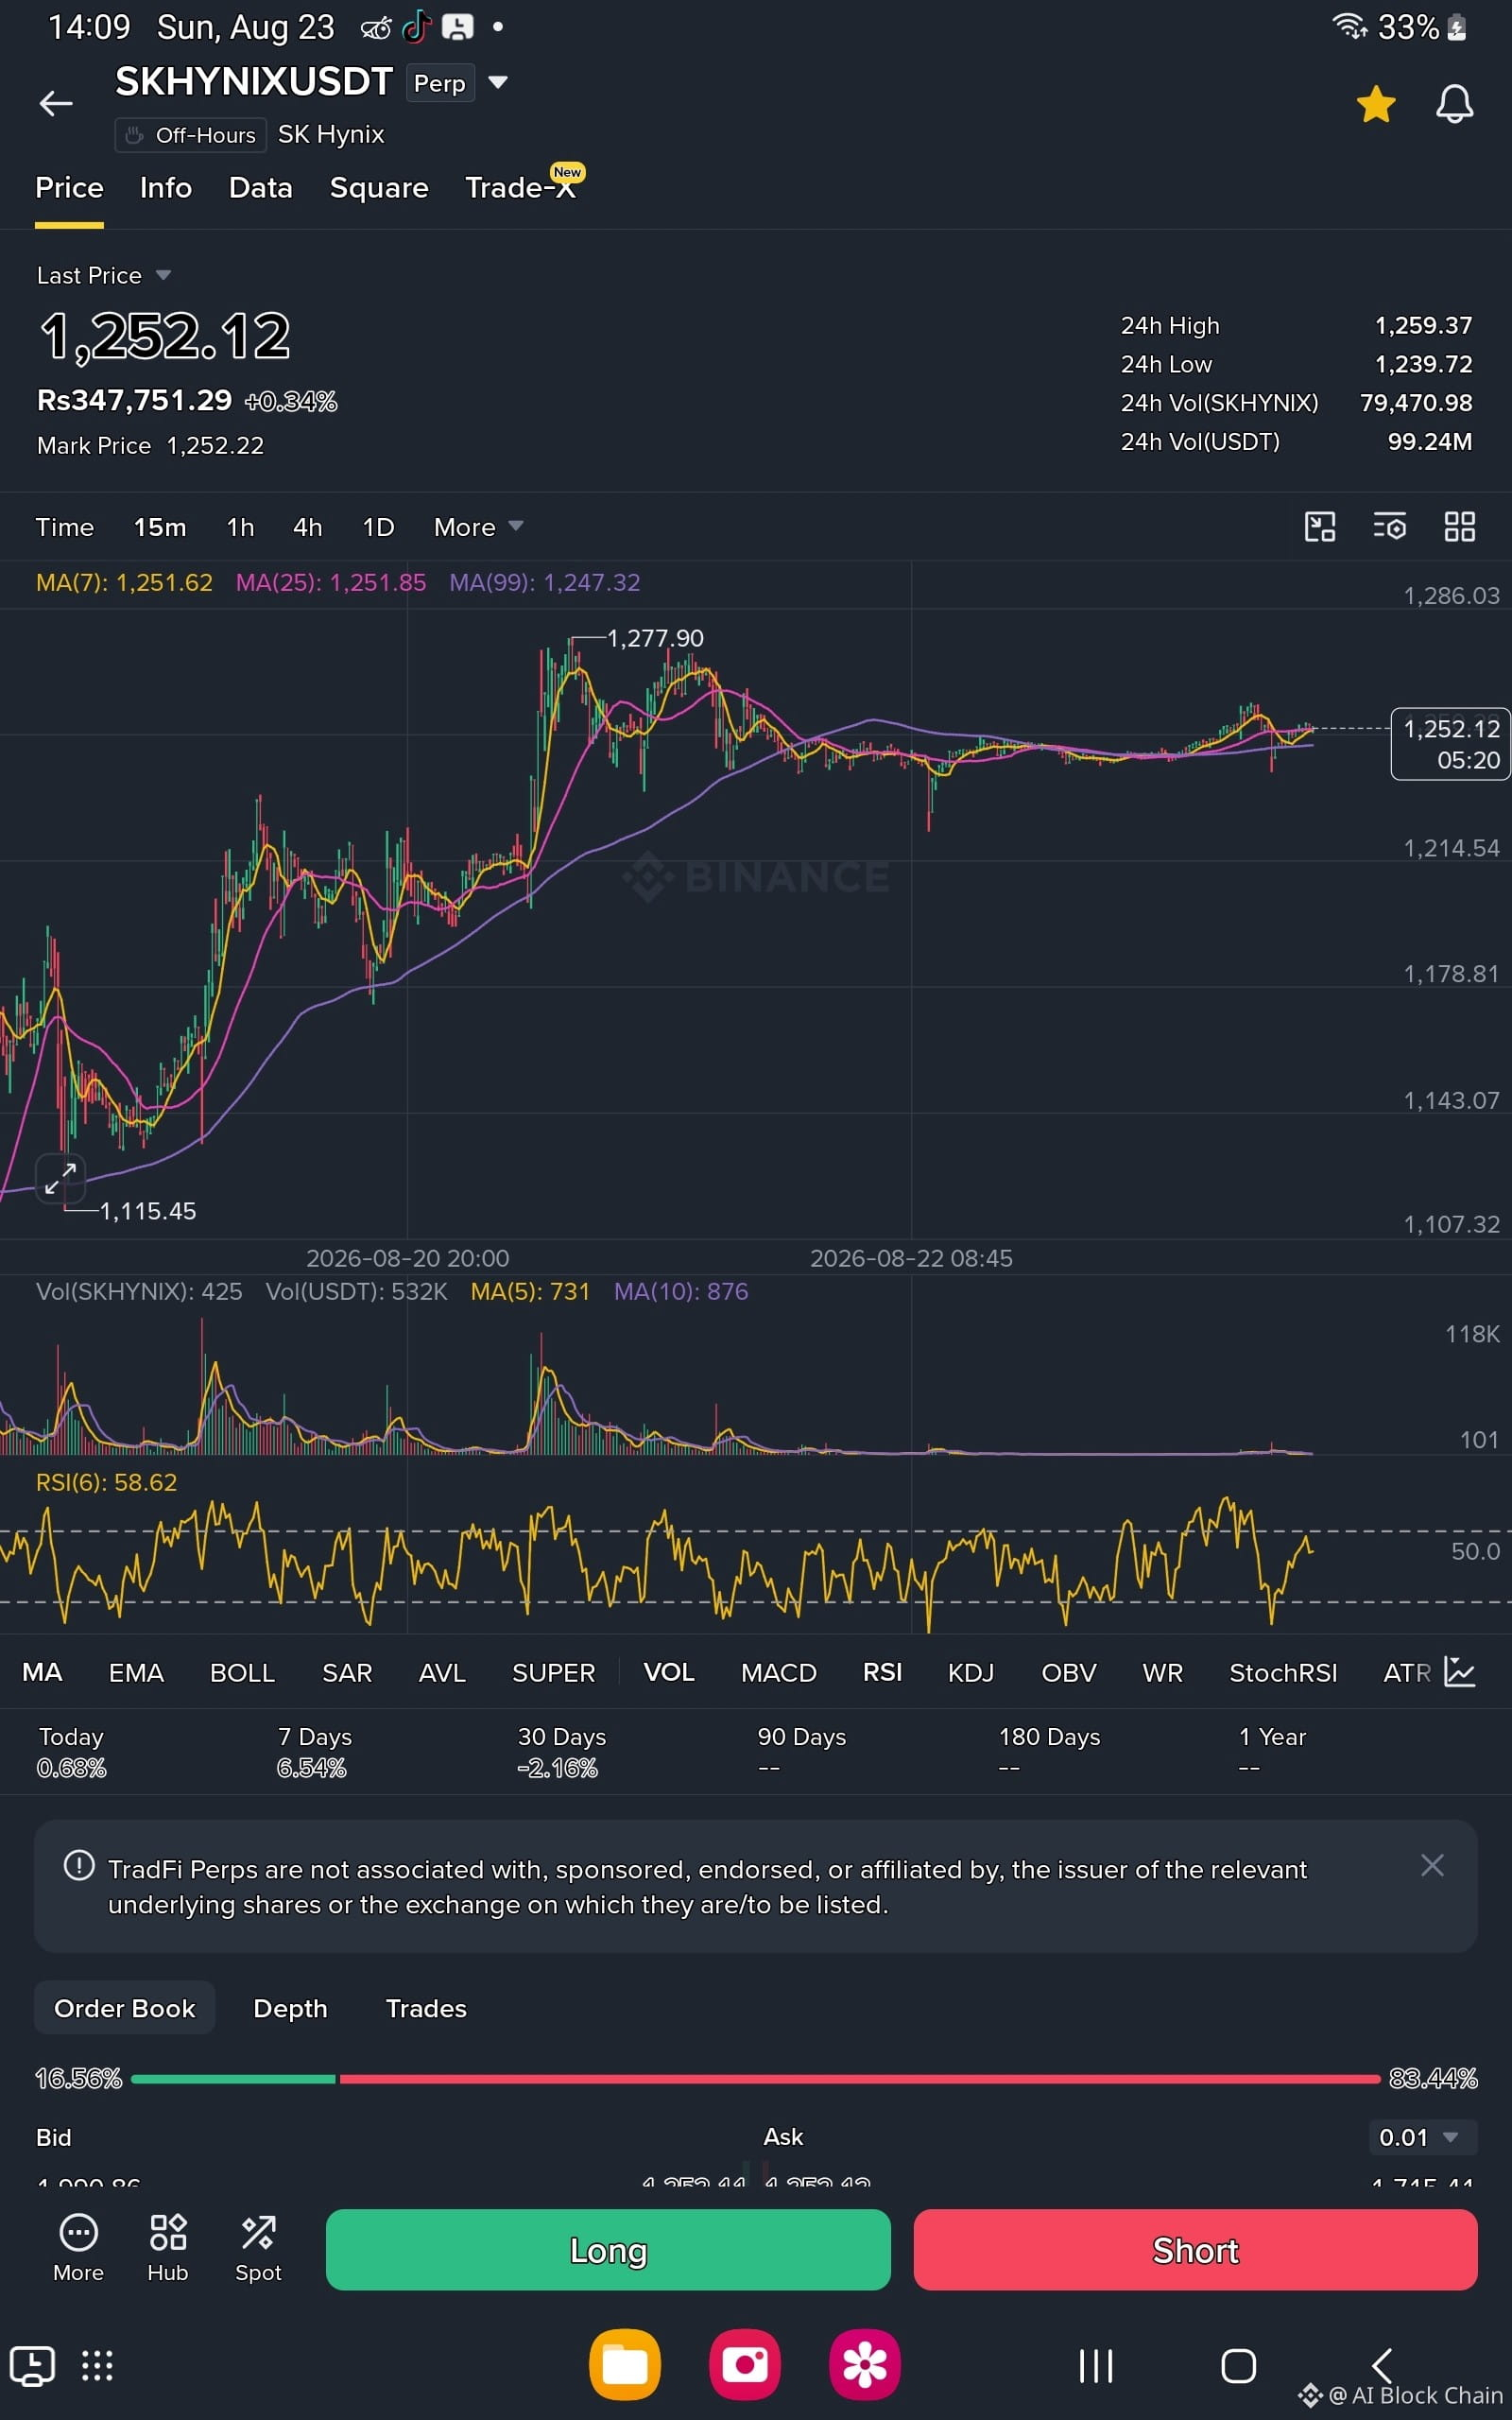Switch to the Depth tab
1512x2420 pixels.
tap(290, 2008)
